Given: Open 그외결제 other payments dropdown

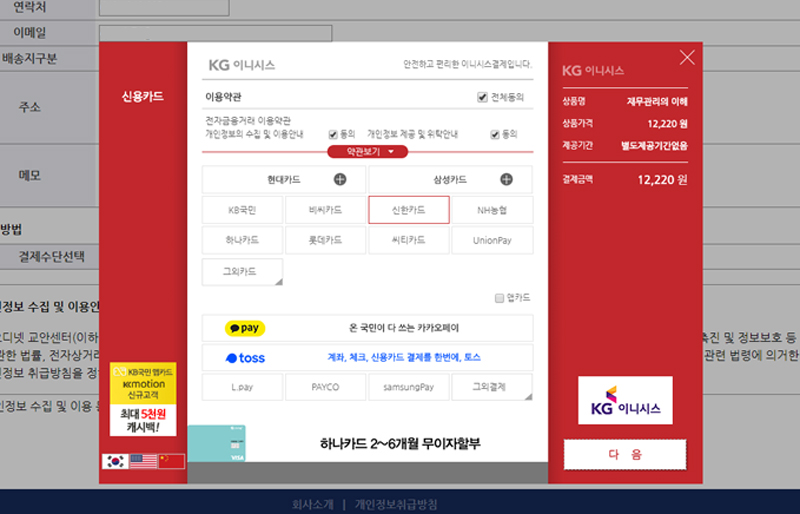Looking at the screenshot, I should (x=492, y=387).
